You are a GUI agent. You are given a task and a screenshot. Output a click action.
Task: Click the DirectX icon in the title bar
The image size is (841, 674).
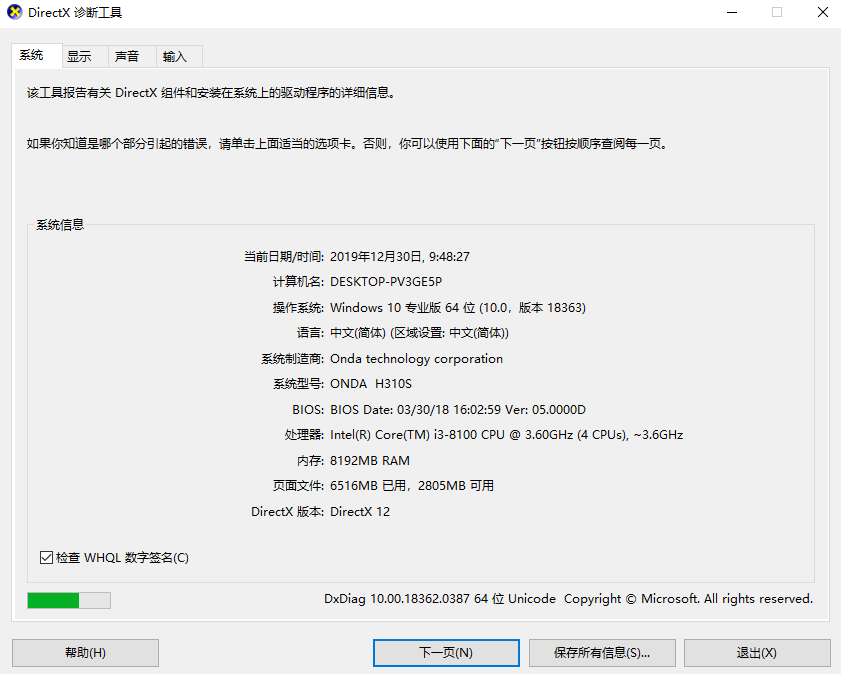point(14,12)
